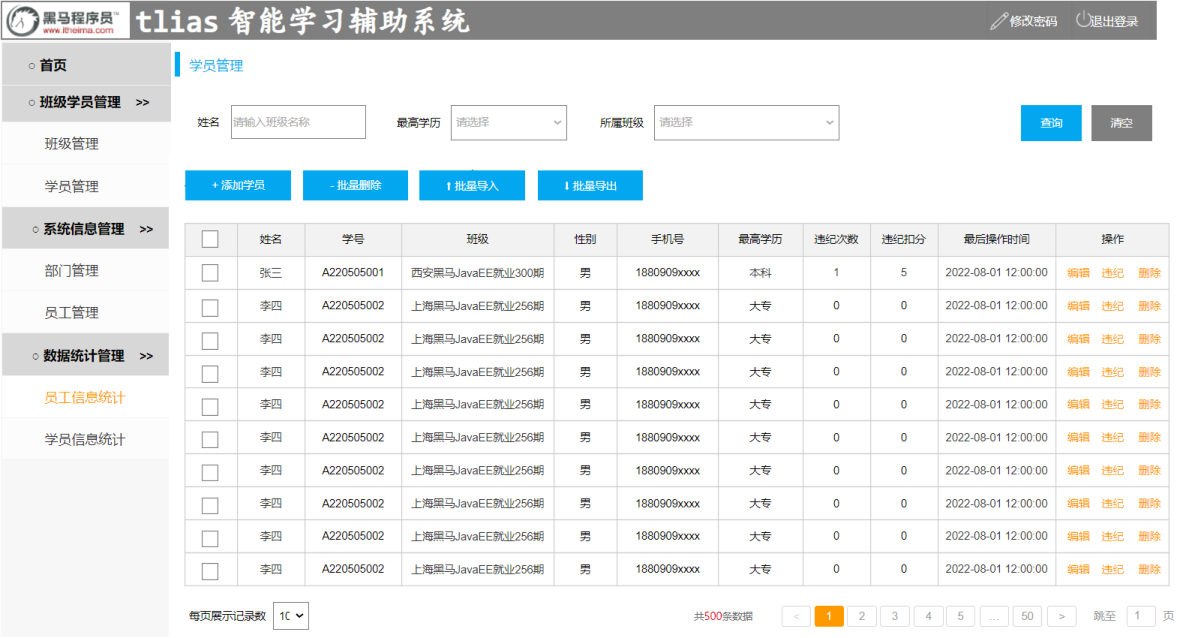Click the 违纪次数 column header
Image resolution: width=1177 pixels, height=638 pixels.
836,239
